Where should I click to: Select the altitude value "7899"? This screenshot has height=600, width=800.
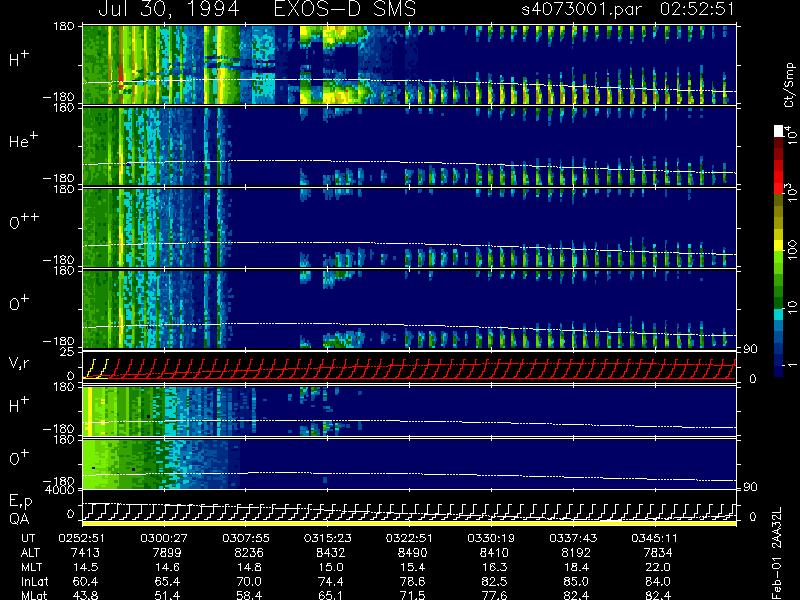[x=167, y=553]
